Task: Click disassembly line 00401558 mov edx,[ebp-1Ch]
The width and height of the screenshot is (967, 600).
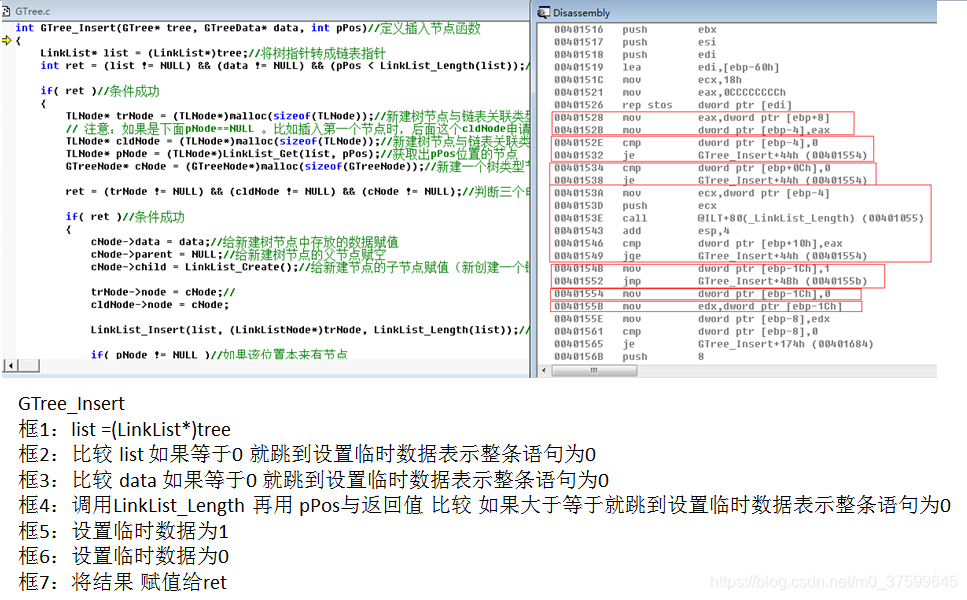Action: point(697,306)
